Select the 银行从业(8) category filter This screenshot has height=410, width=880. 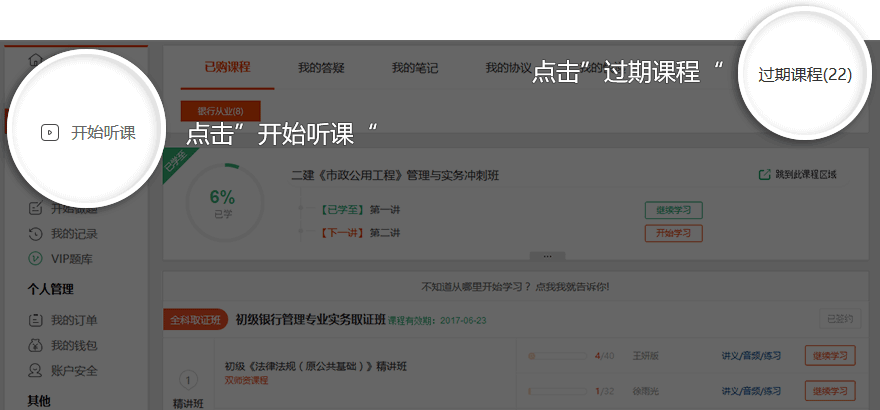[x=220, y=111]
